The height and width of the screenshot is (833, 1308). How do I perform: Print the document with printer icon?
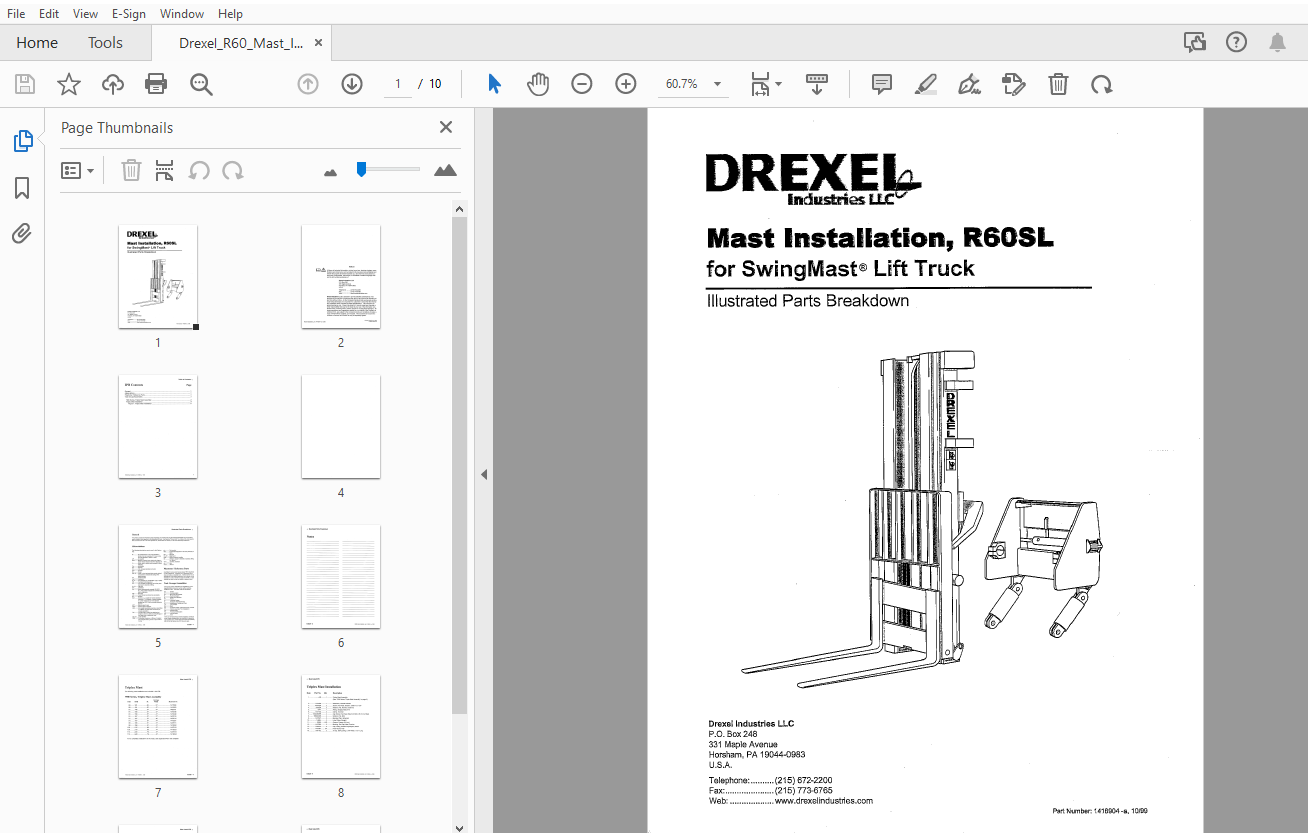156,84
